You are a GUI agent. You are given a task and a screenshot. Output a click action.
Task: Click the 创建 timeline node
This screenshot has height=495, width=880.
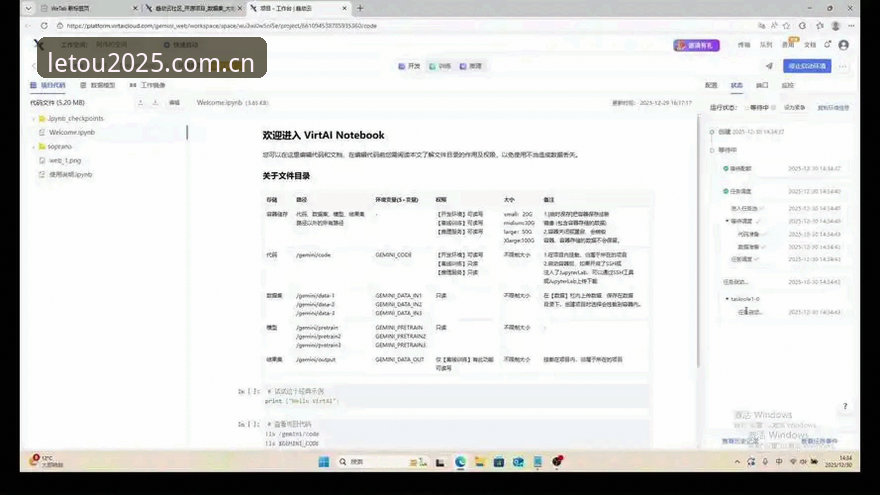(712, 132)
